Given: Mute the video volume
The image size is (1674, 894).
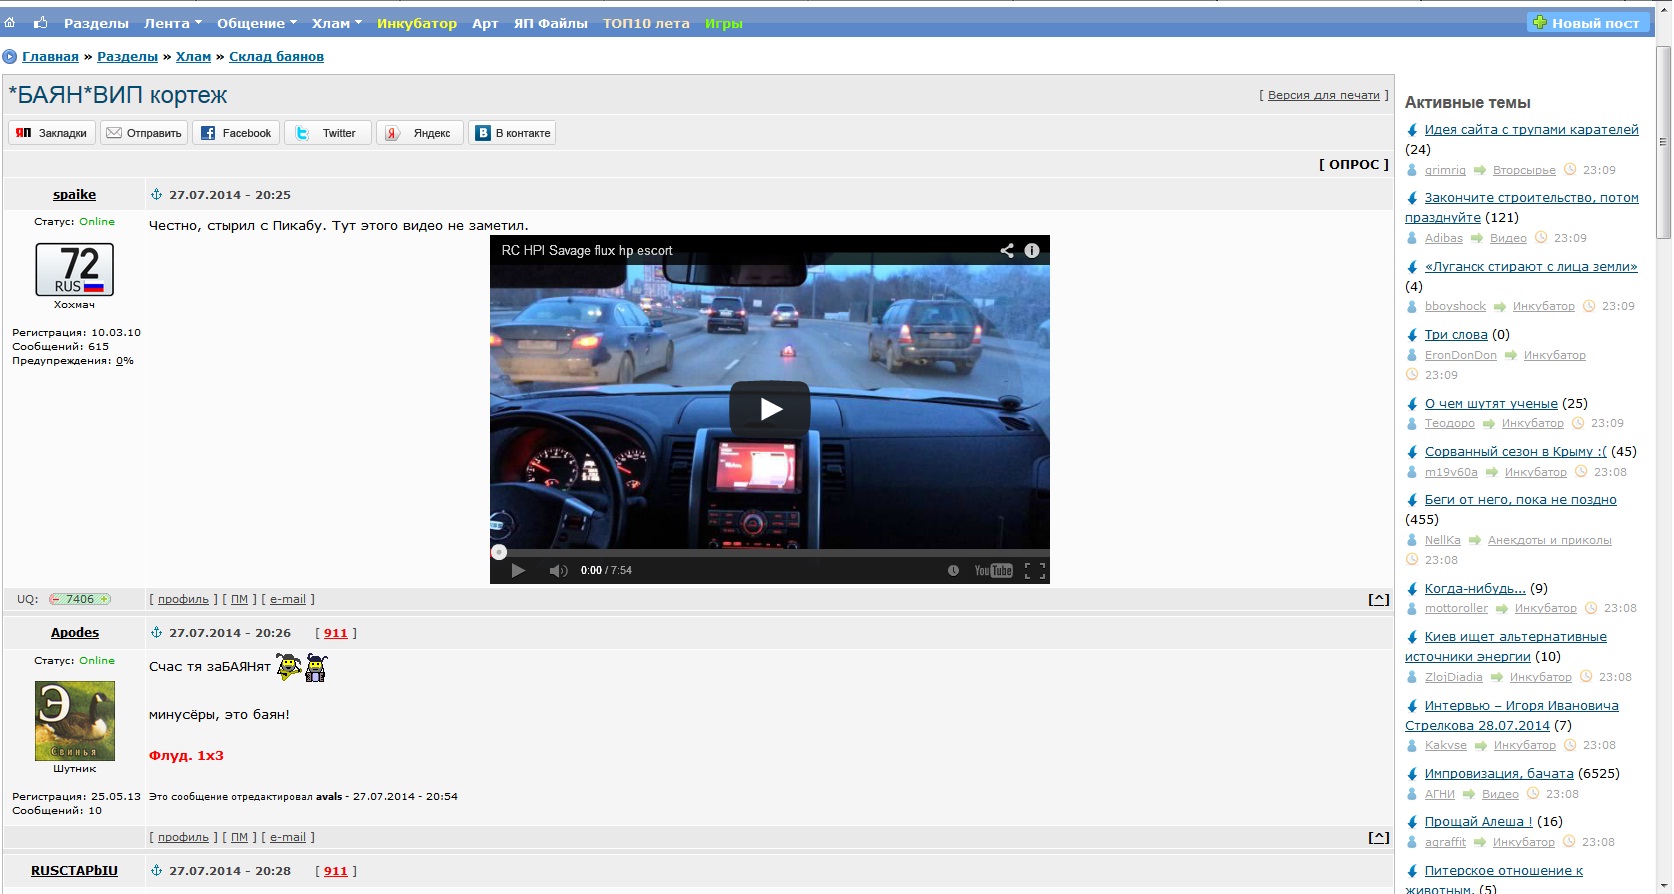Looking at the screenshot, I should [x=558, y=571].
